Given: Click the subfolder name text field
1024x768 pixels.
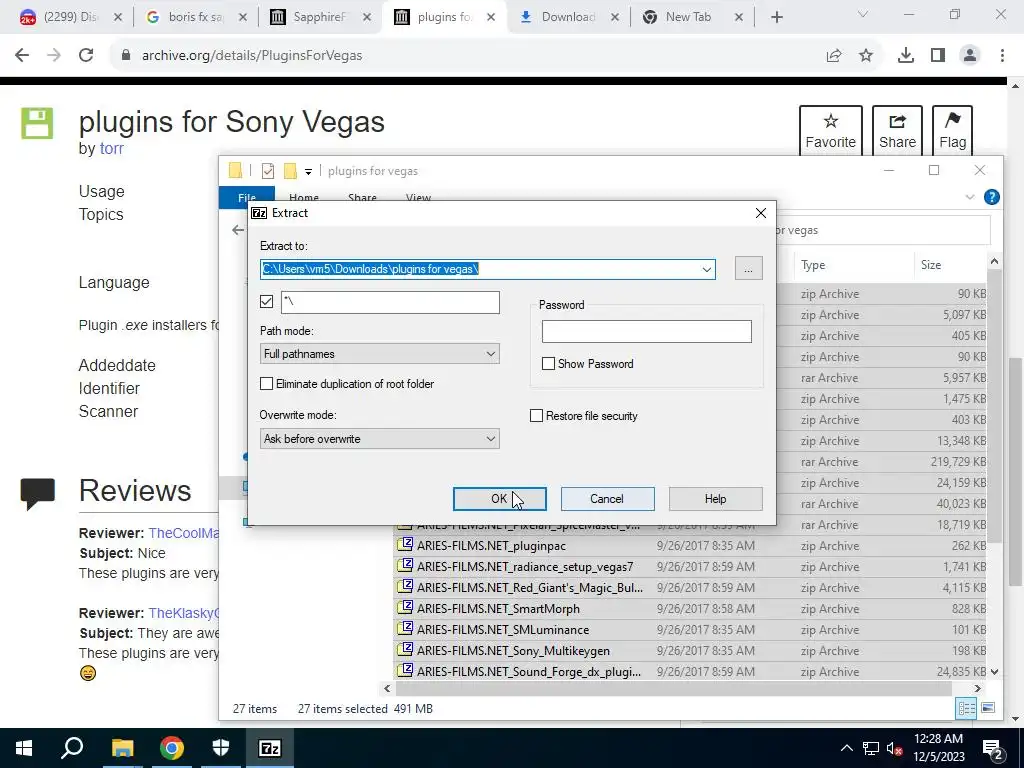Looking at the screenshot, I should click(x=391, y=302).
